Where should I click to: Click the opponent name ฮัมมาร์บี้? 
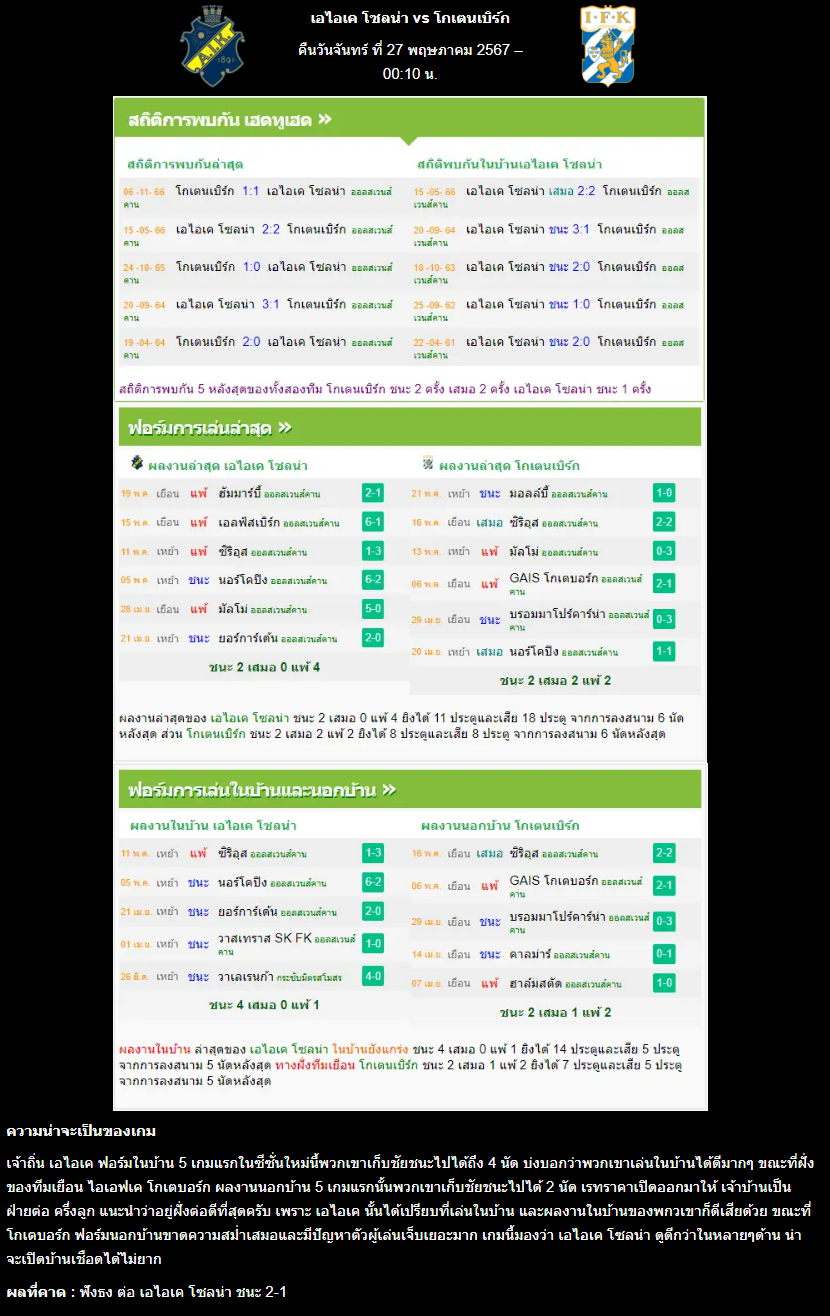240,493
